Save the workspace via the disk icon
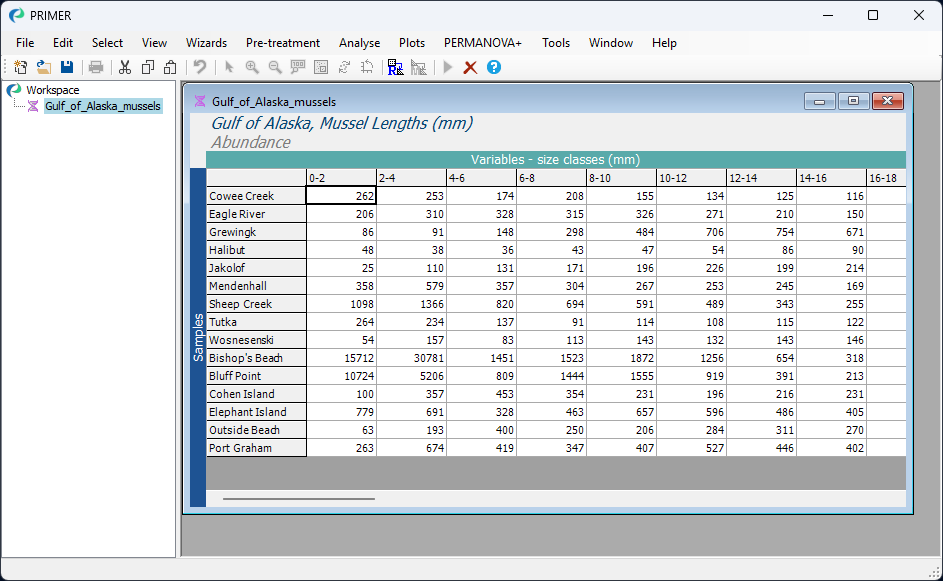Screen dimensions: 943x581 (x=66, y=67)
